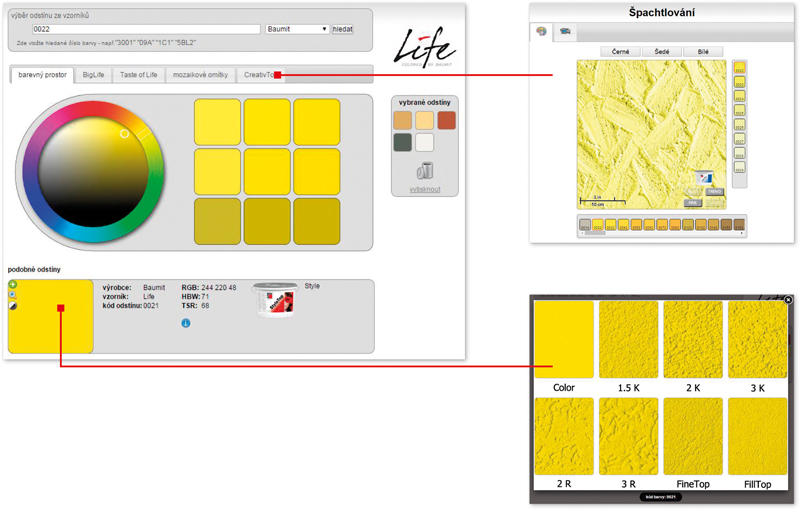
Task: Select the FineTop texture thumbnail
Action: pos(693,436)
